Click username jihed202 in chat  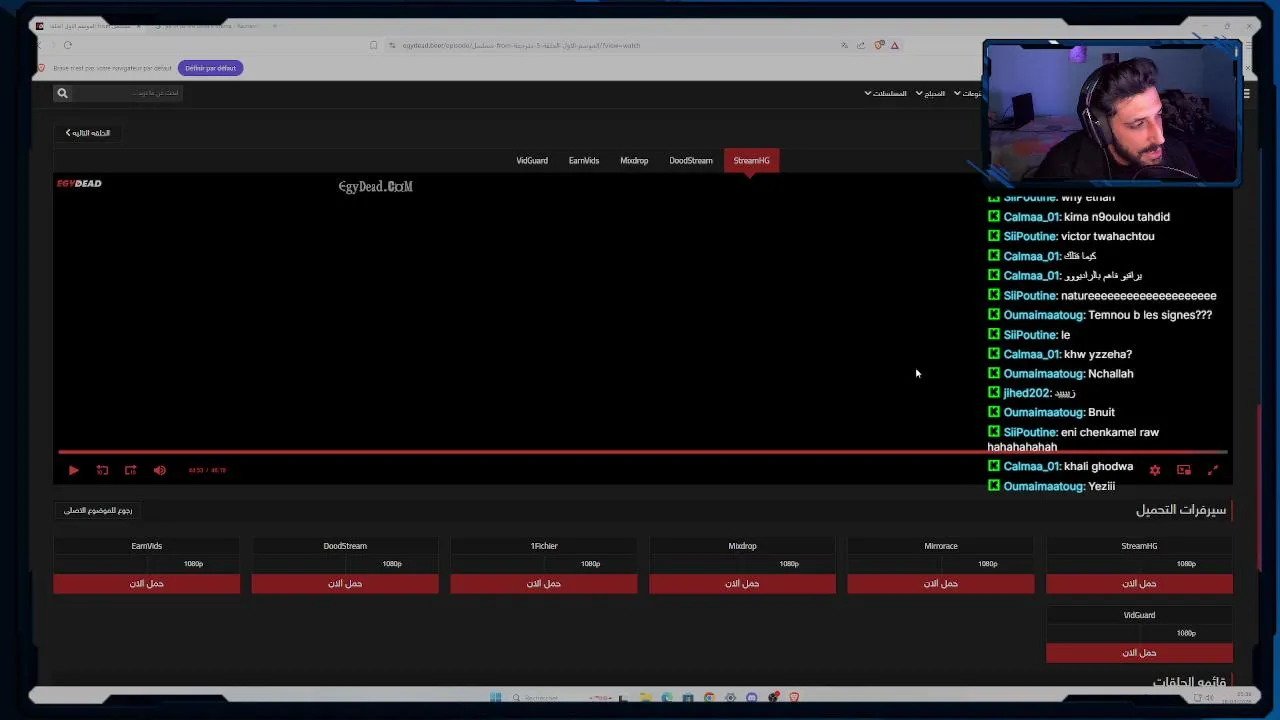(x=1026, y=393)
